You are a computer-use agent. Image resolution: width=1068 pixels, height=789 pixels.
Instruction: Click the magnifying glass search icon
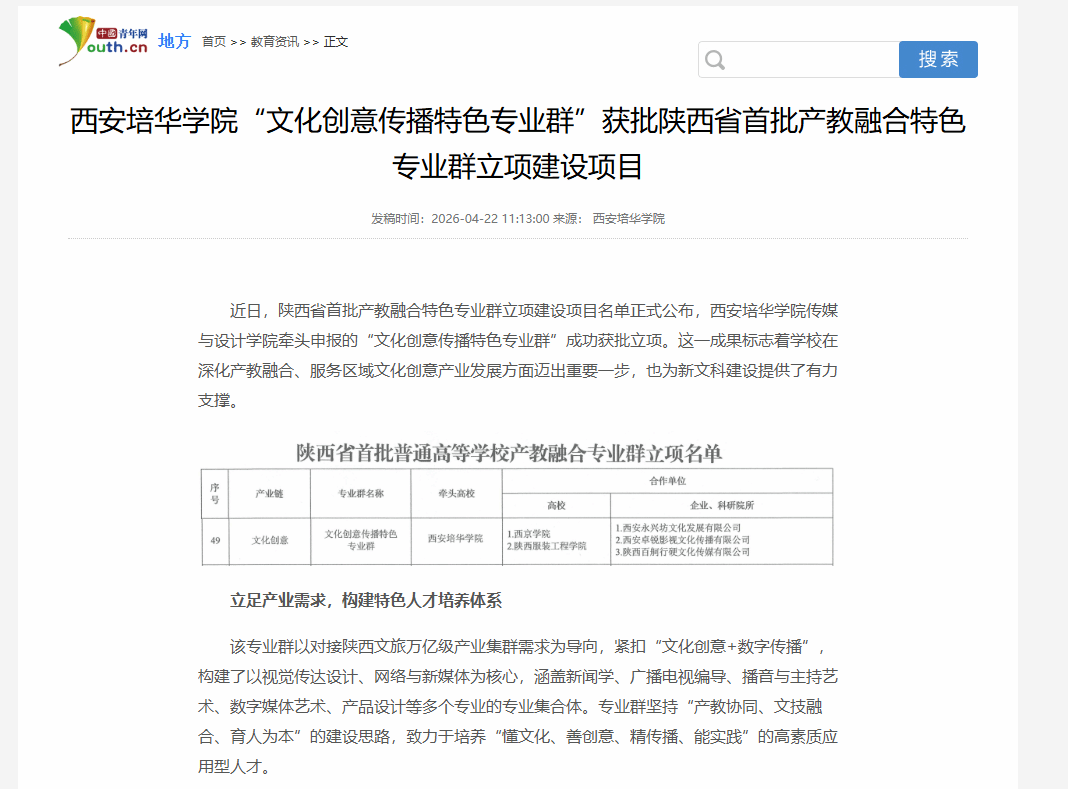[x=714, y=60]
